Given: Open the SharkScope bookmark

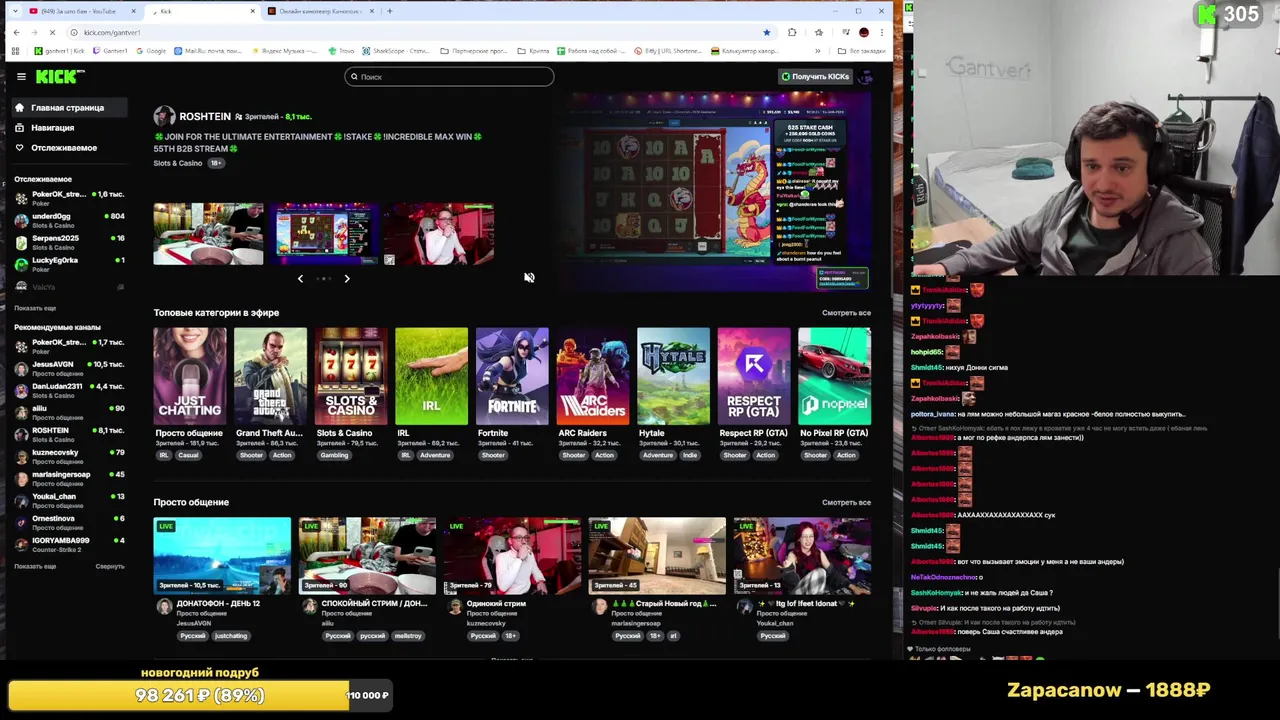Looking at the screenshot, I should coord(396,51).
